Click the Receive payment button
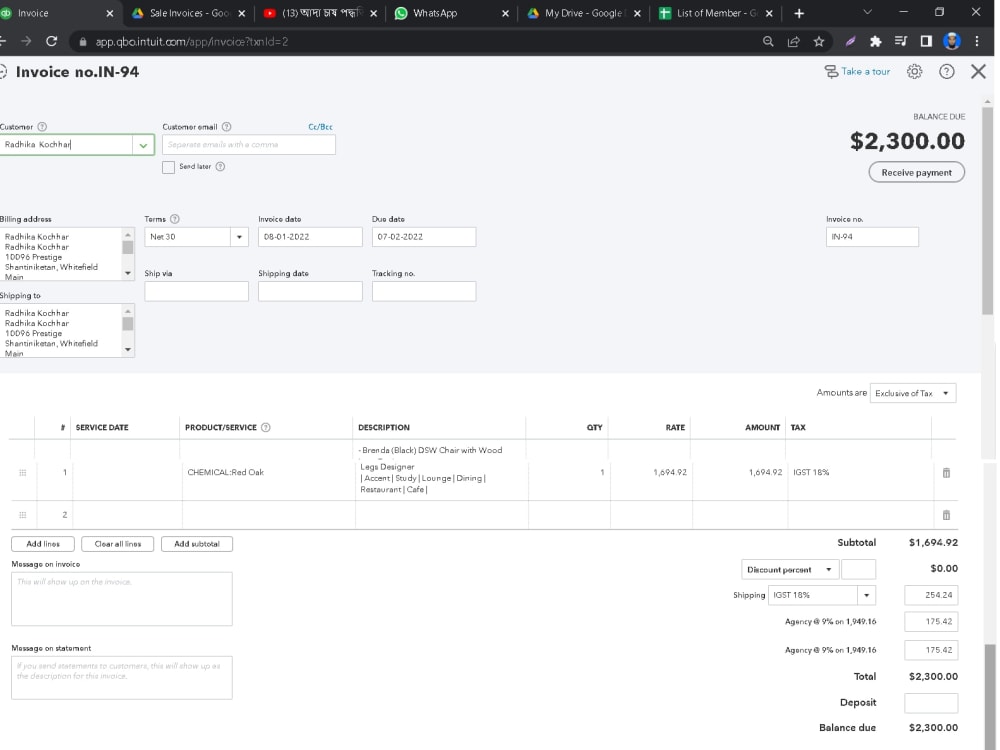 [915, 172]
